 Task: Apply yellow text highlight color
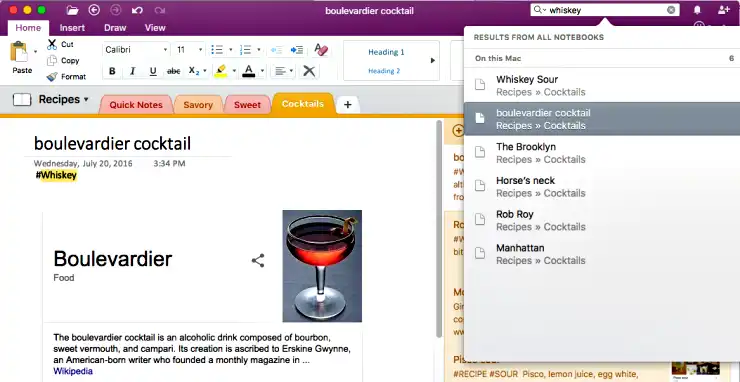(220, 71)
